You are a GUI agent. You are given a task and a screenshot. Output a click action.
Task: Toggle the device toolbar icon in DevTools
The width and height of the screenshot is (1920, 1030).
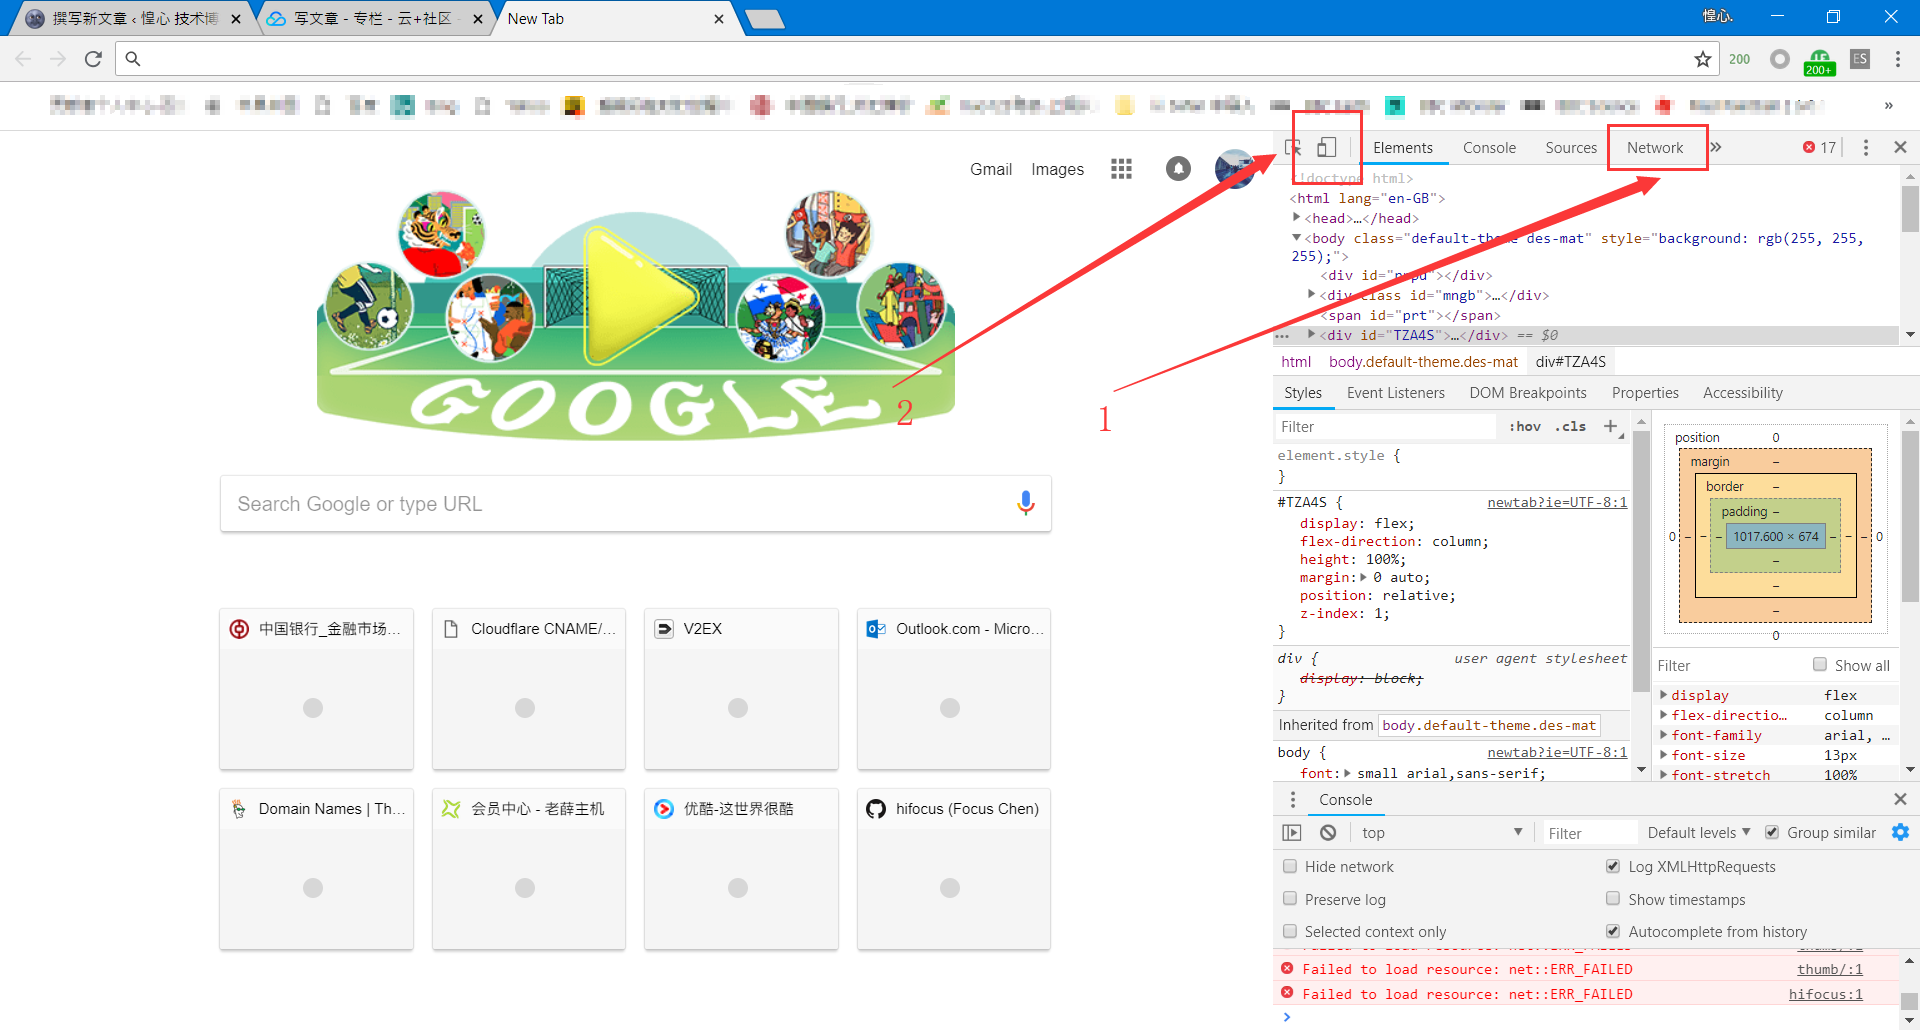(1326, 147)
